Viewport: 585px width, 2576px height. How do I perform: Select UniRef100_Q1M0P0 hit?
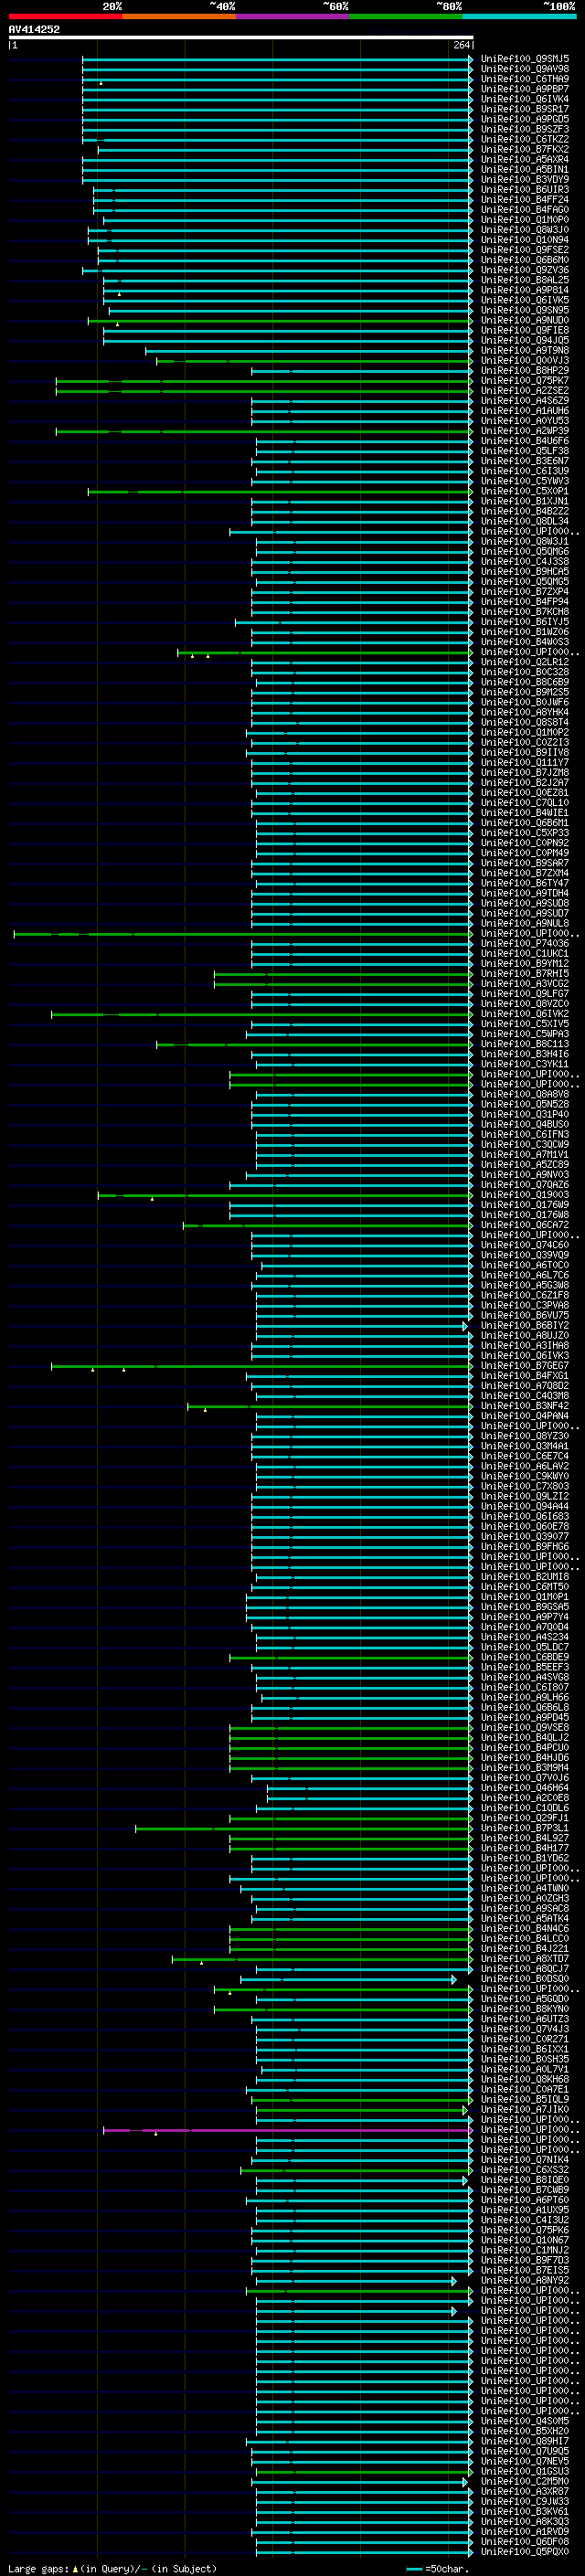coord(525,220)
